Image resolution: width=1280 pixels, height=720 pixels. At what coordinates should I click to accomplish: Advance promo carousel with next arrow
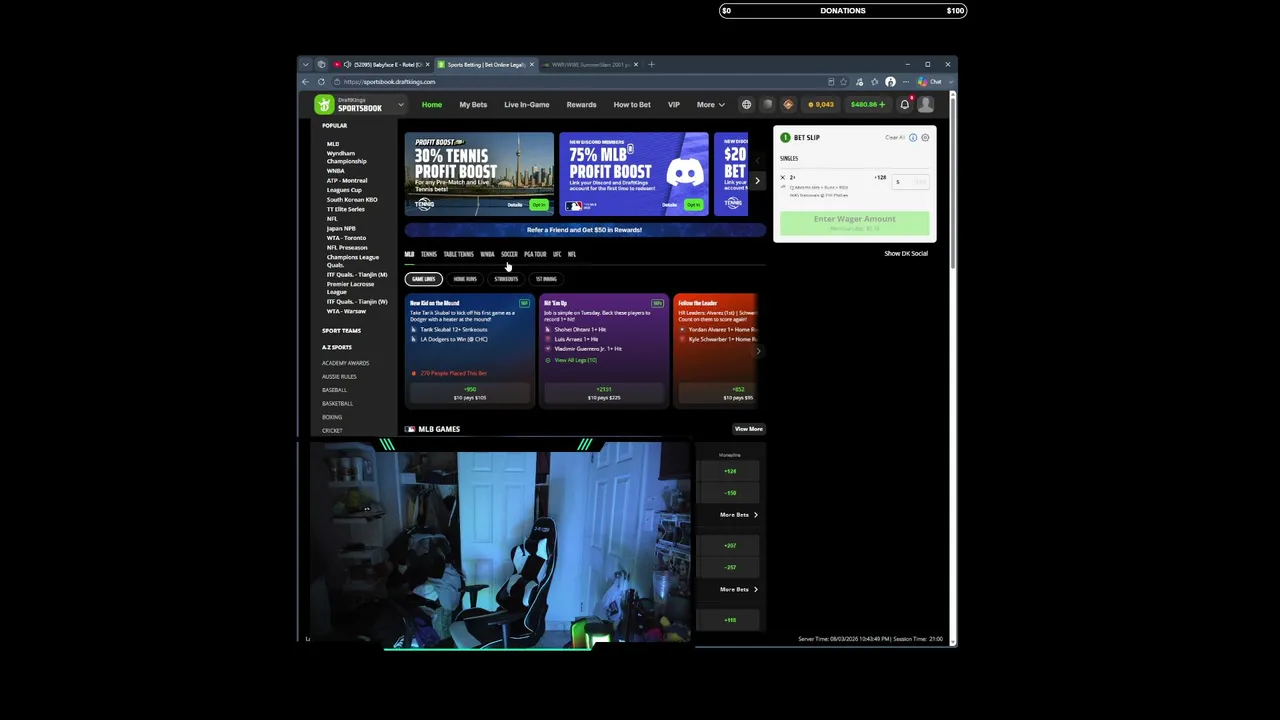pyautogui.click(x=757, y=181)
